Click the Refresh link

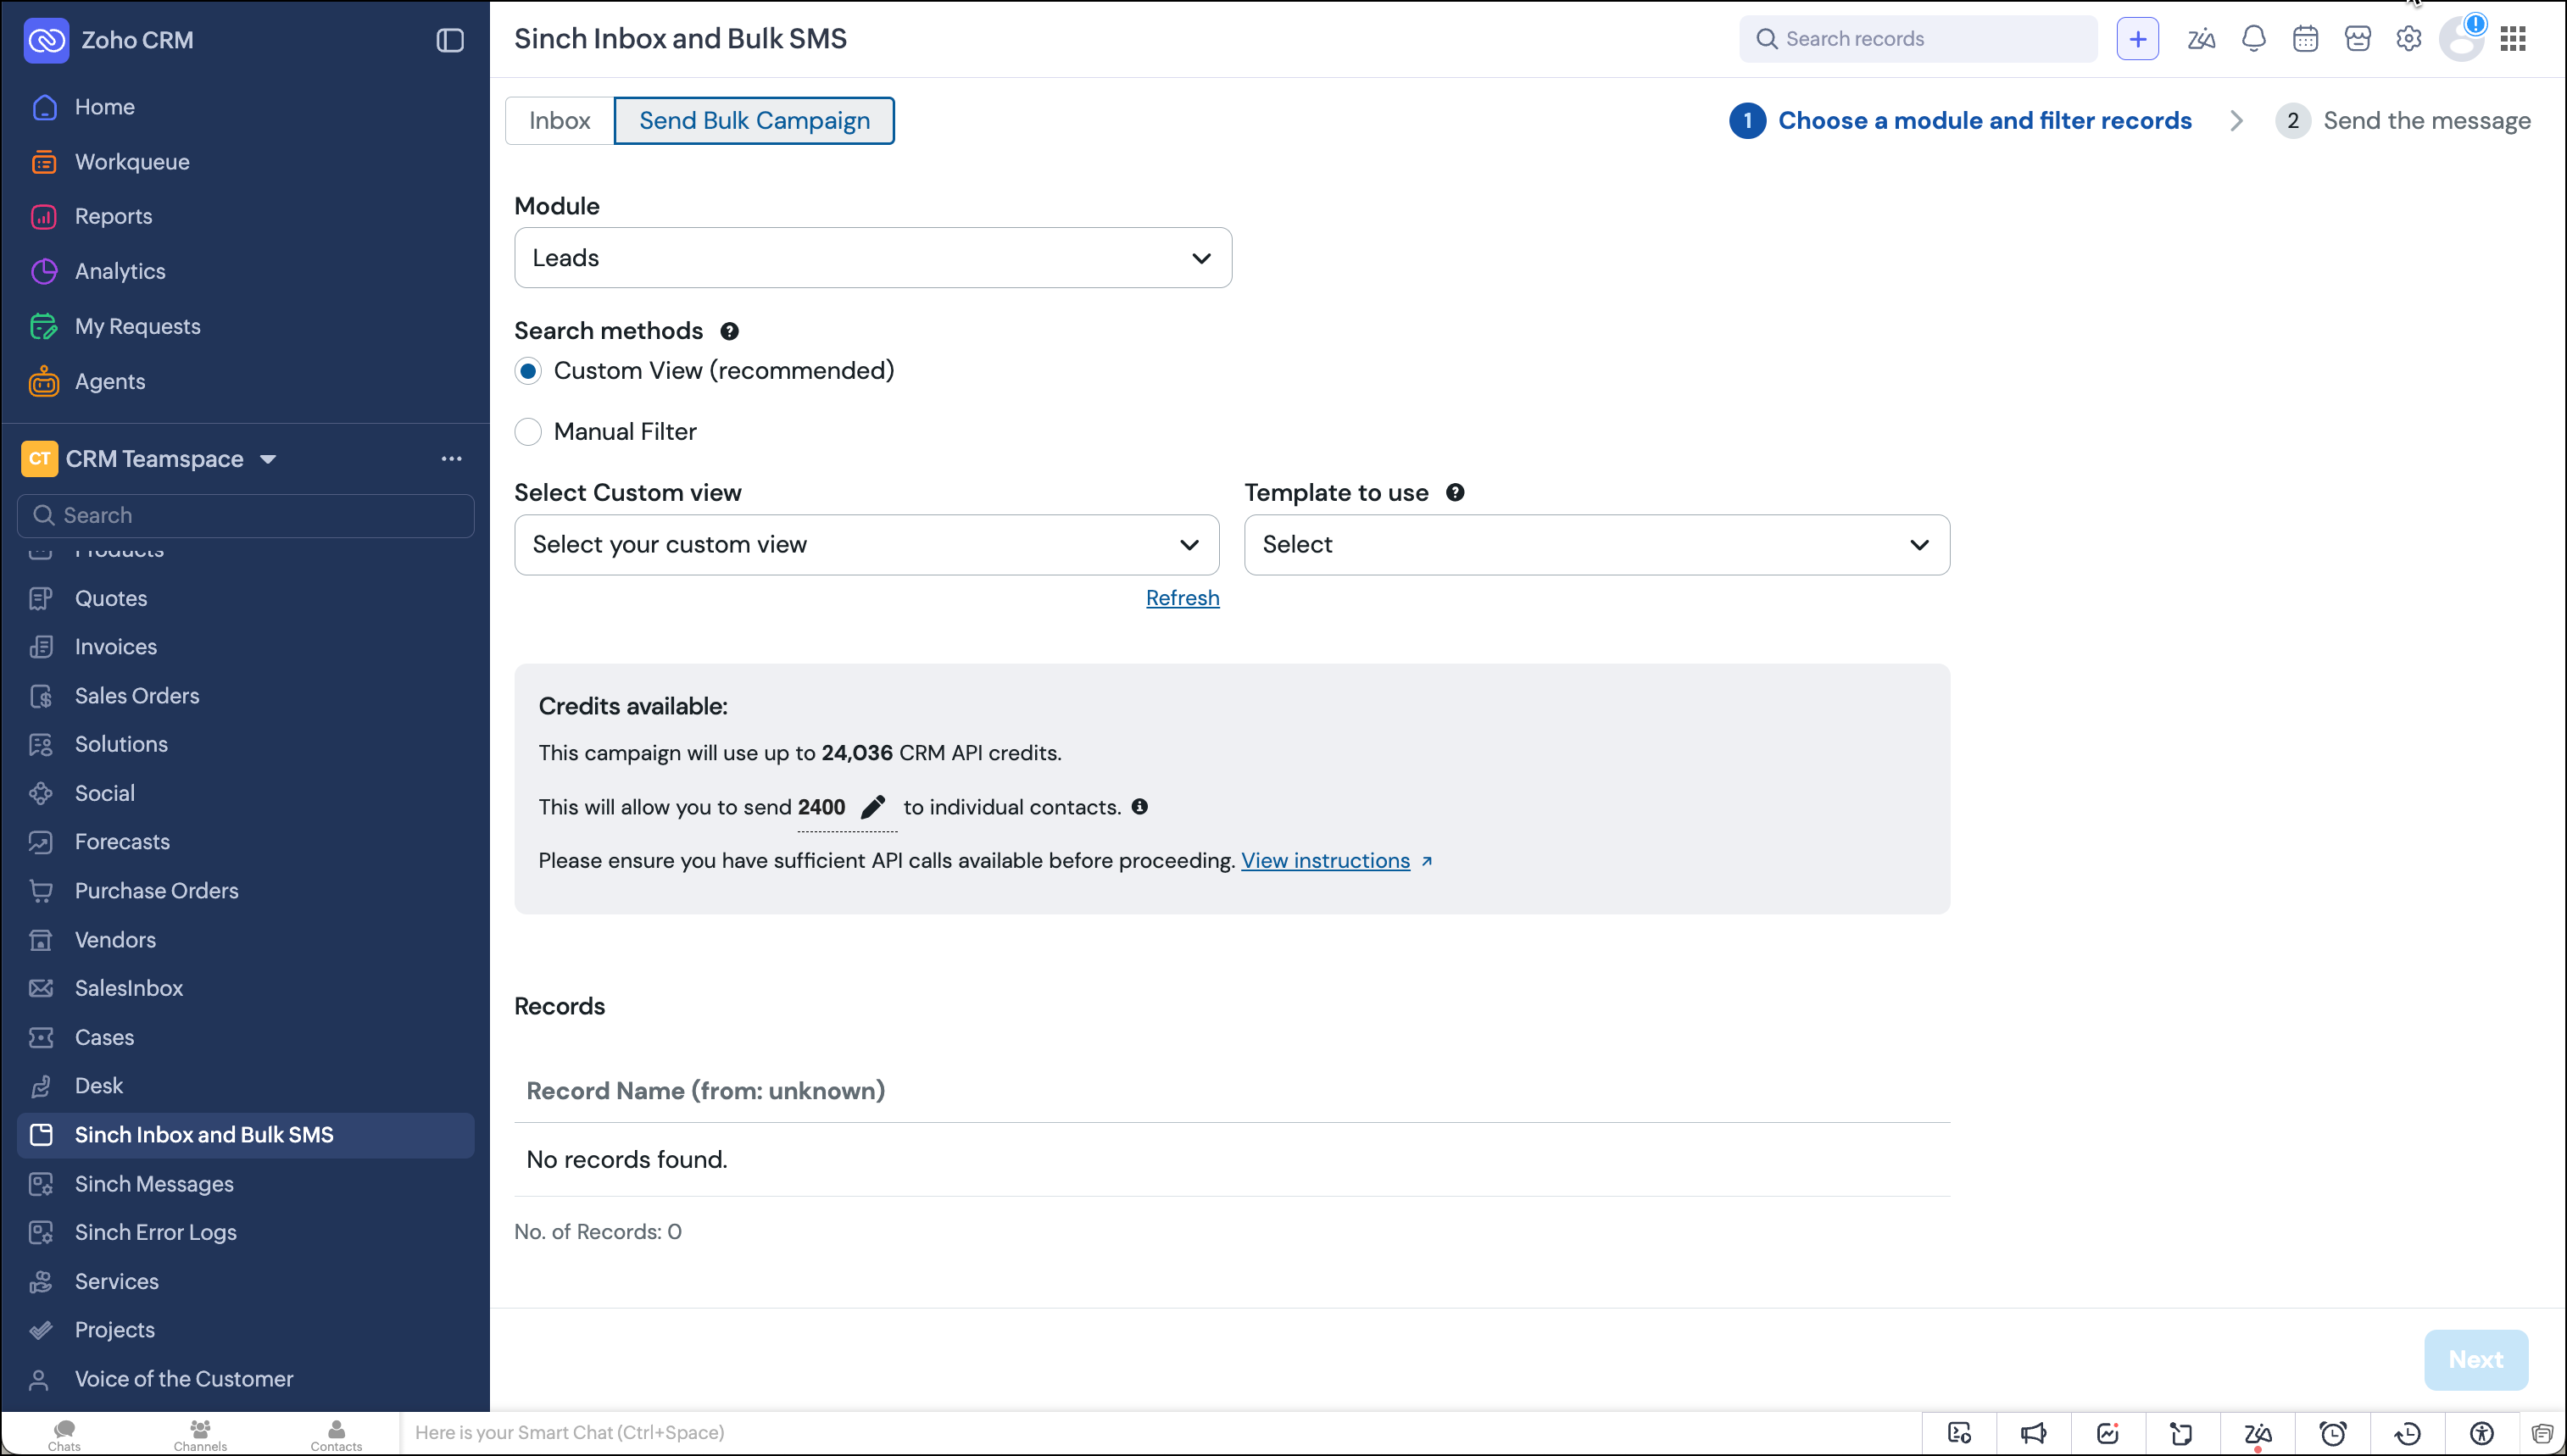(1182, 598)
